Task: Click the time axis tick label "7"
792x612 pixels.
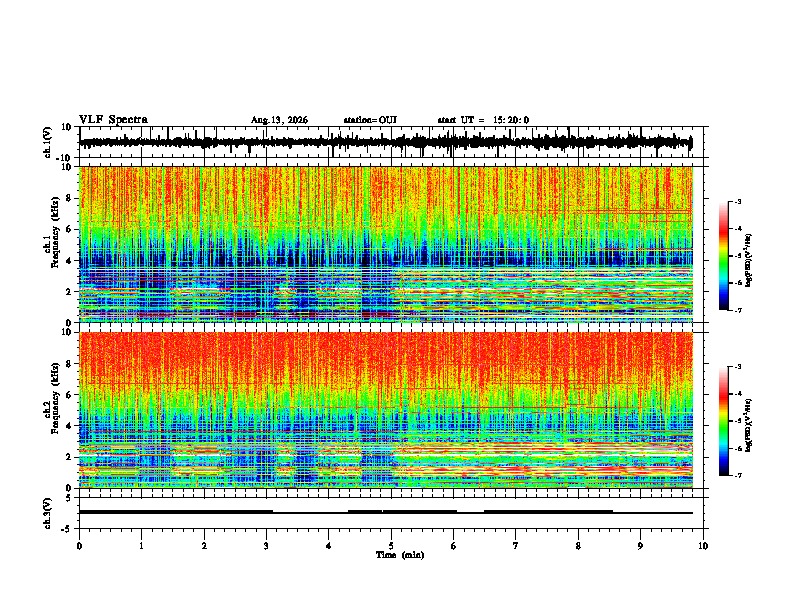Action: 516,546
